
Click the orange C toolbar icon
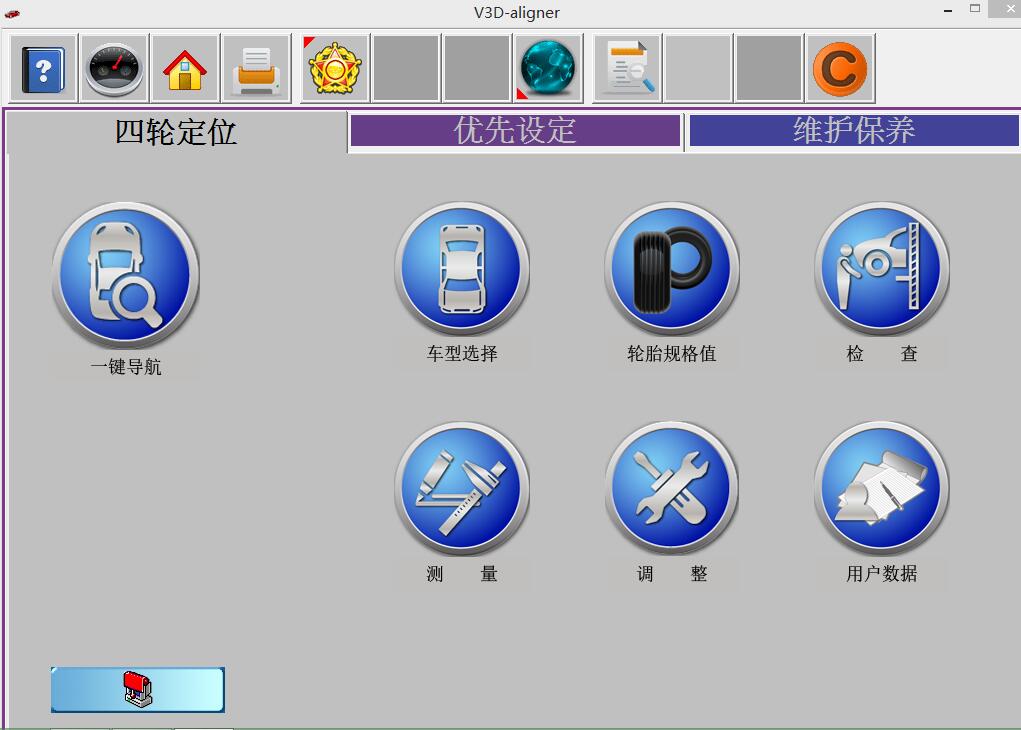[x=840, y=69]
